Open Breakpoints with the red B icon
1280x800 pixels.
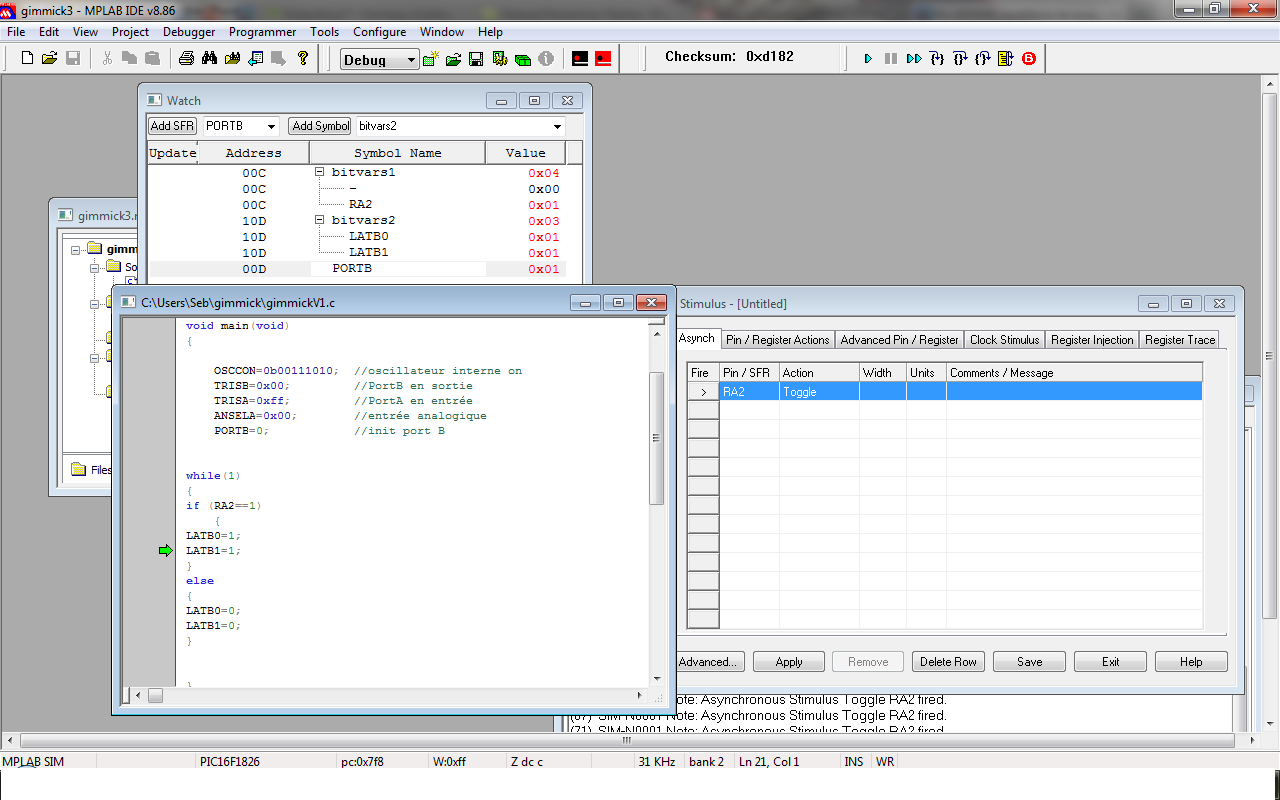pos(1029,59)
